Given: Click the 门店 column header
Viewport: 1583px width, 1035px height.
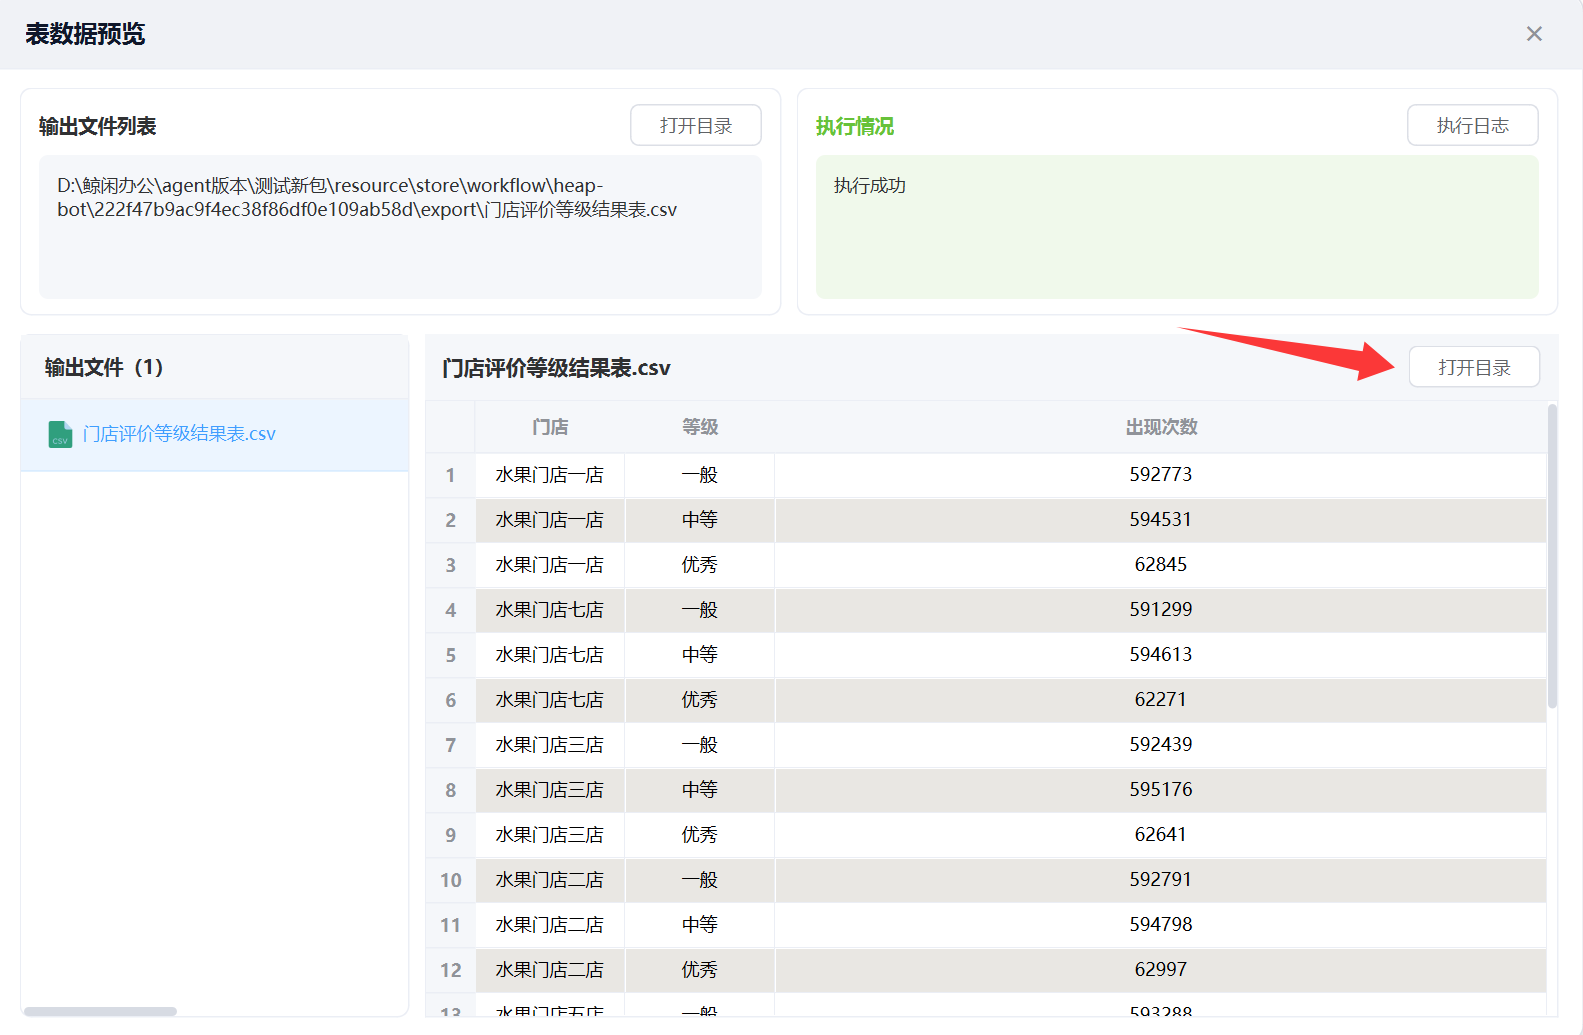Looking at the screenshot, I should coord(550,427).
